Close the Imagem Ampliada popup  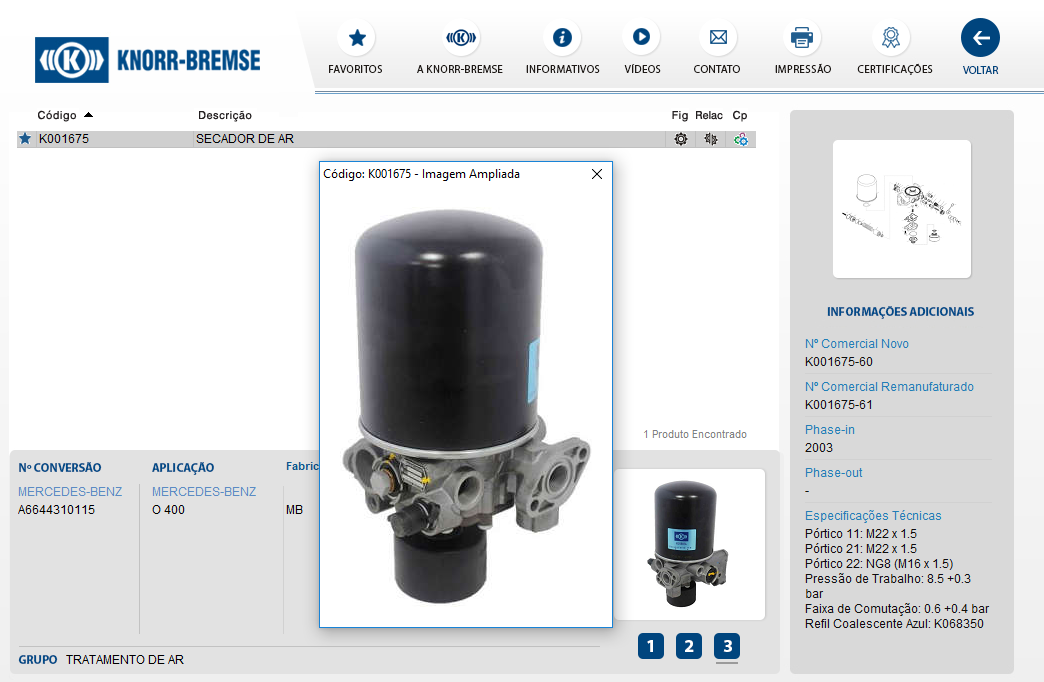pos(597,174)
